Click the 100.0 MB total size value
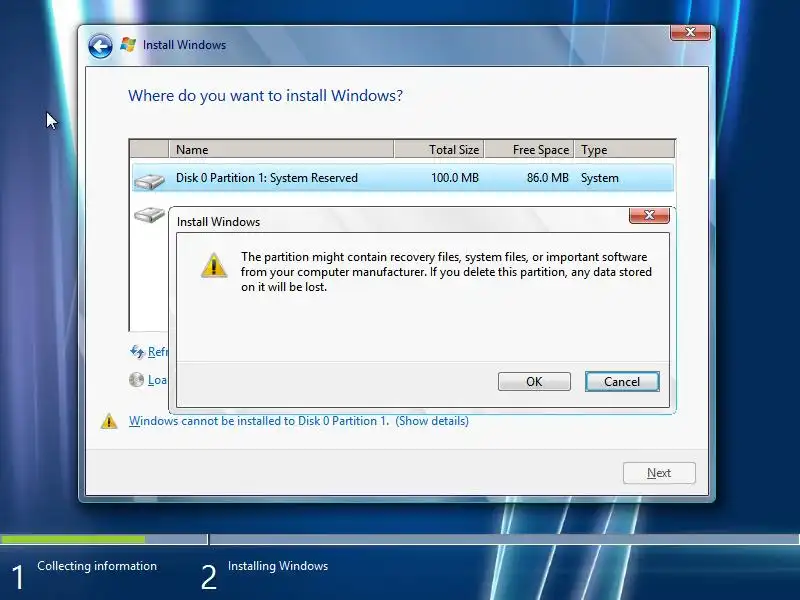 [x=455, y=178]
